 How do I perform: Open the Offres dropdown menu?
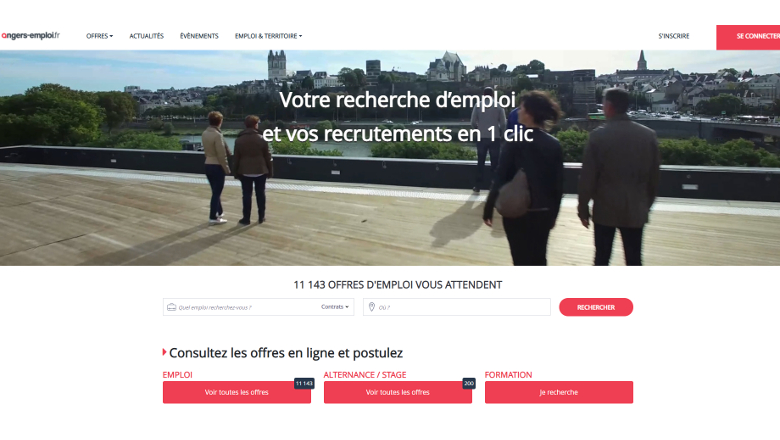pos(99,36)
